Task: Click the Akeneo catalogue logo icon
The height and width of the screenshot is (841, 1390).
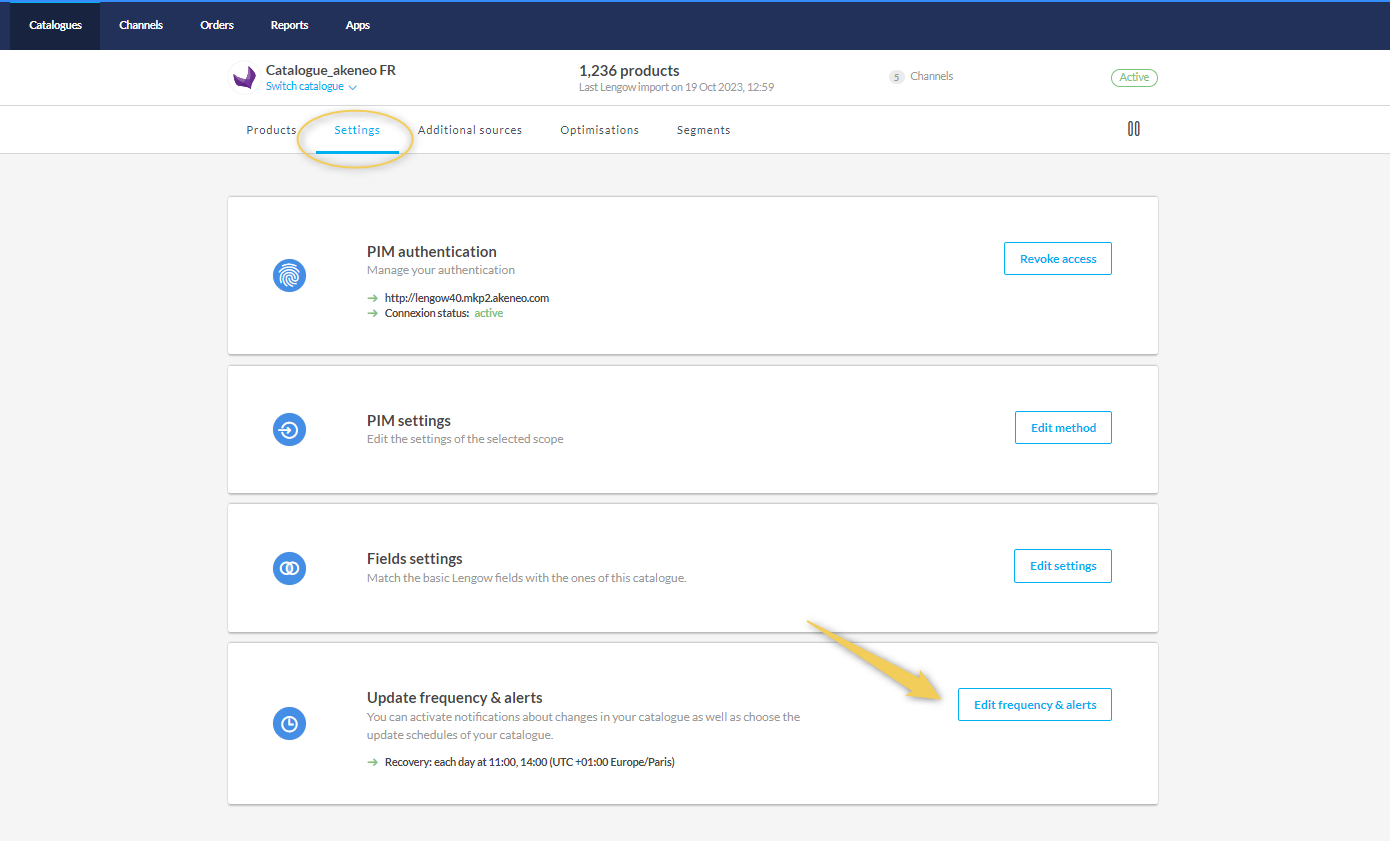Action: click(x=244, y=78)
